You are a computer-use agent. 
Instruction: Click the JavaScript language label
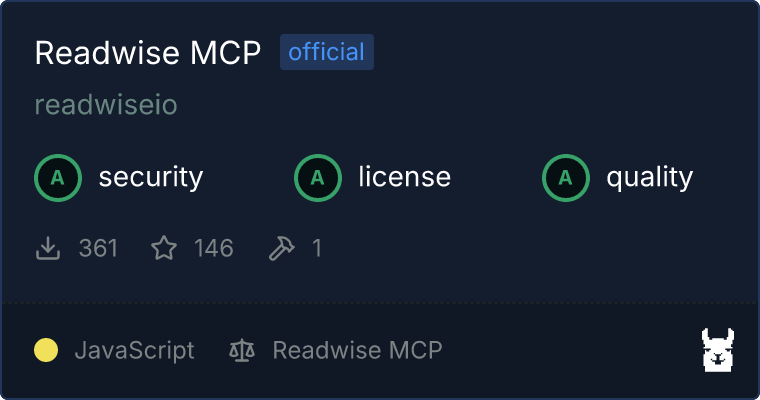tap(135, 351)
